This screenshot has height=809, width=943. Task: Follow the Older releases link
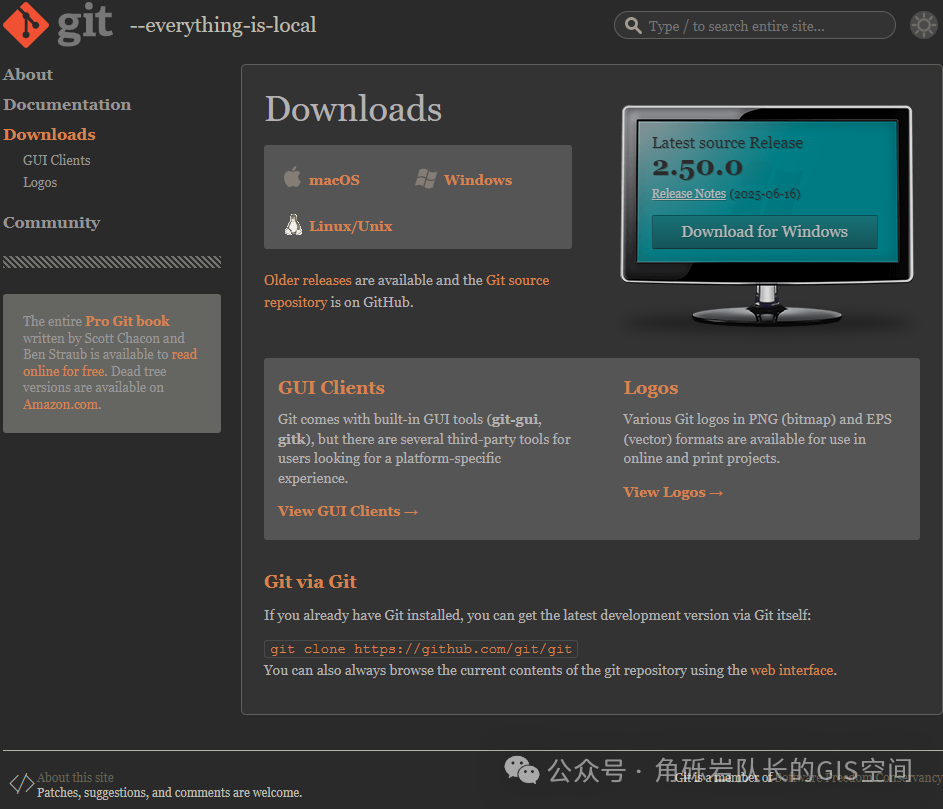point(307,281)
